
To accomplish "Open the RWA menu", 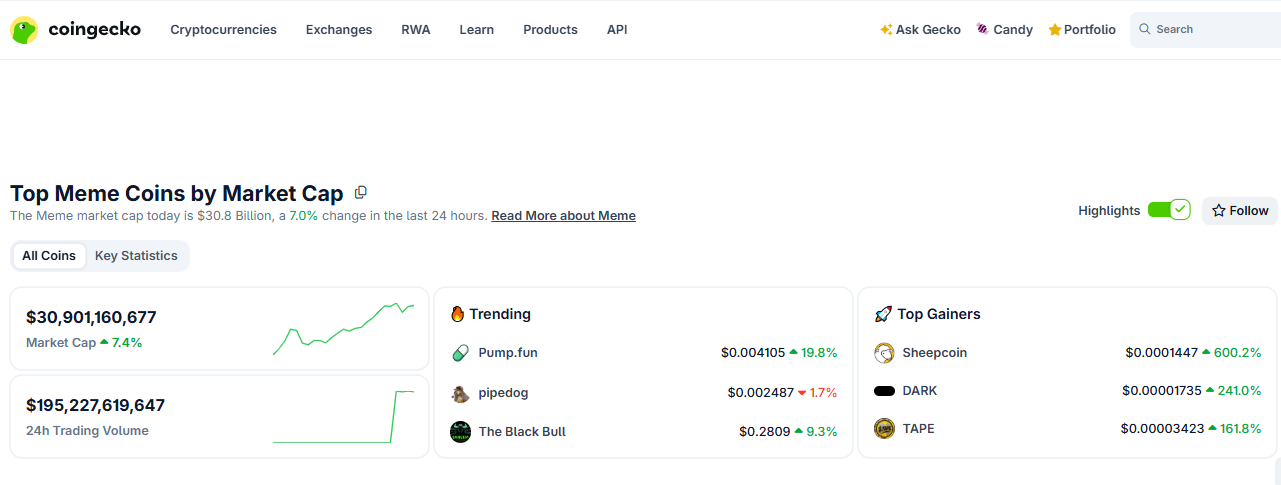I will tap(416, 30).
